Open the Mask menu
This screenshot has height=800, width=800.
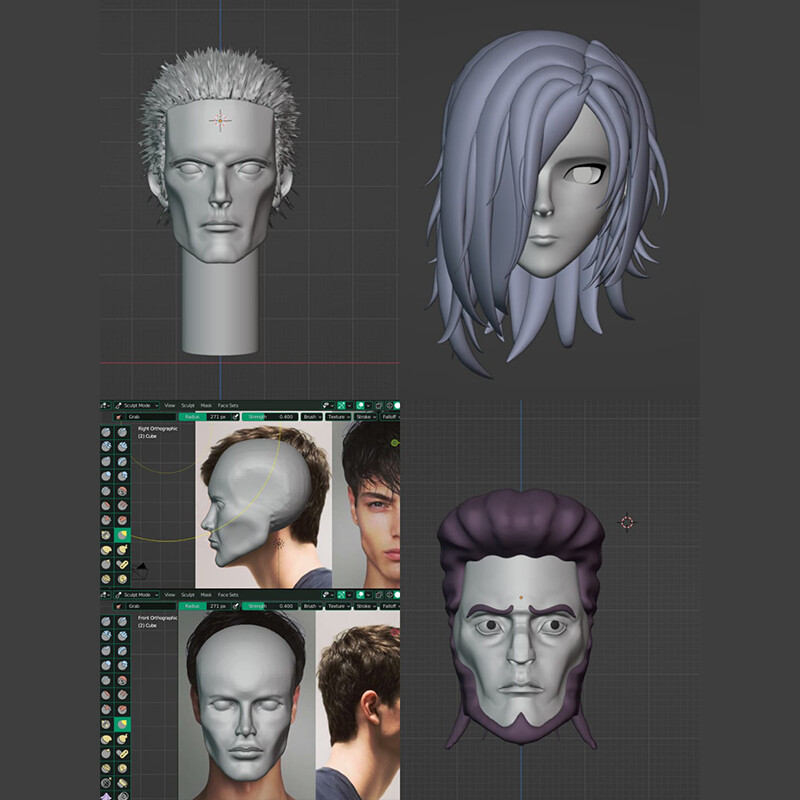pyautogui.click(x=205, y=404)
